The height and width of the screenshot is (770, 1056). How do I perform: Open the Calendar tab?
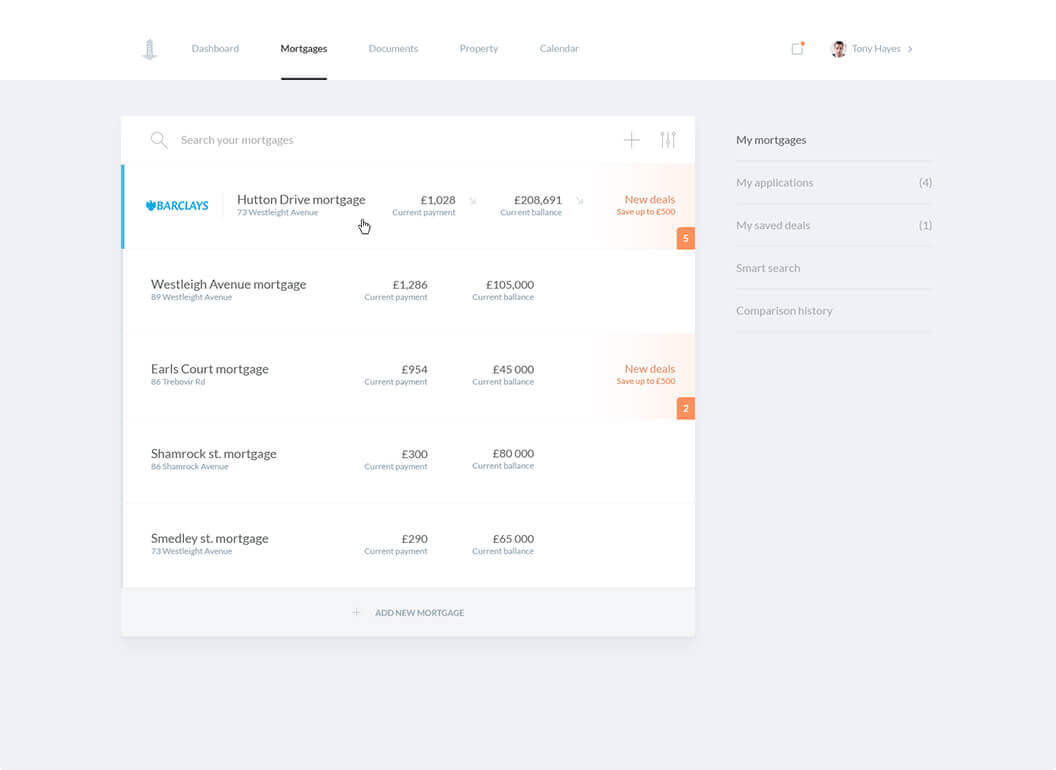[x=559, y=48]
